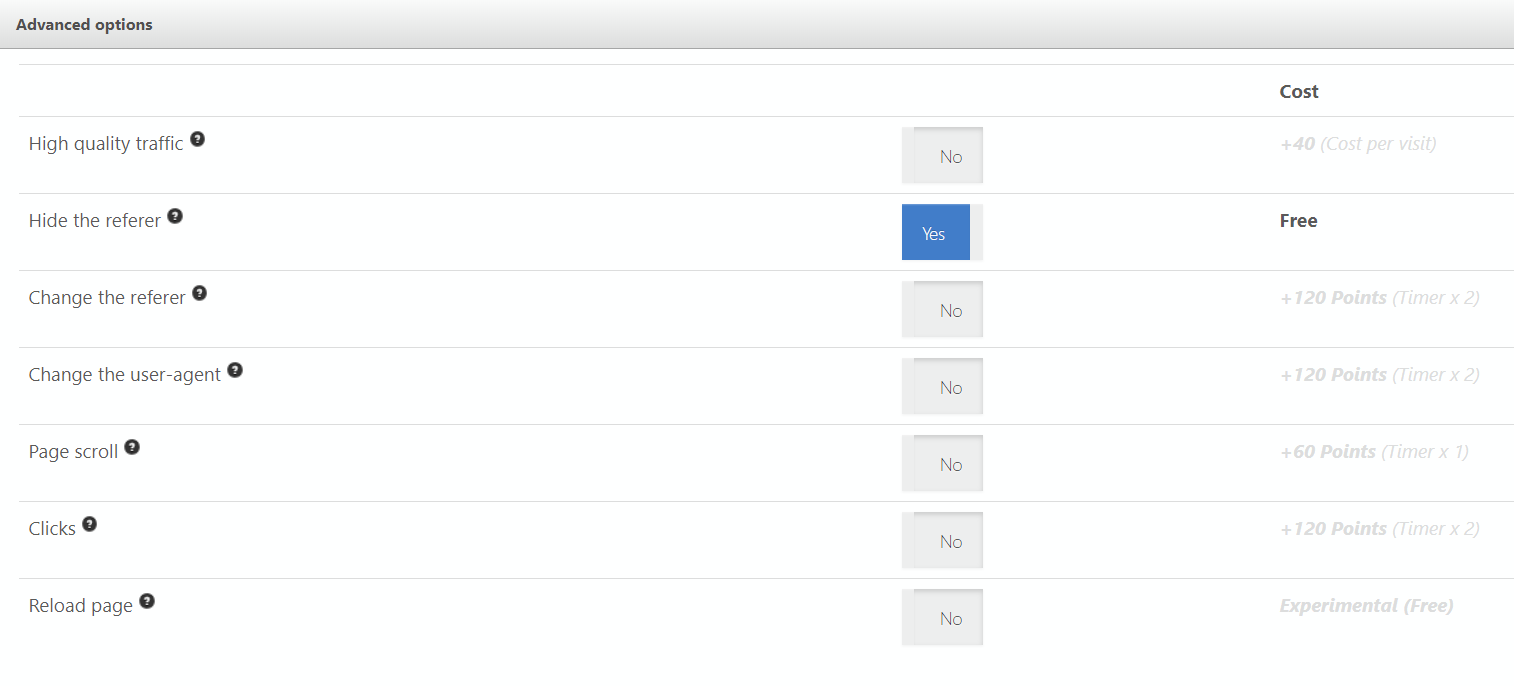
Task: Open help icon beside High quality traffic
Action: [x=198, y=139]
